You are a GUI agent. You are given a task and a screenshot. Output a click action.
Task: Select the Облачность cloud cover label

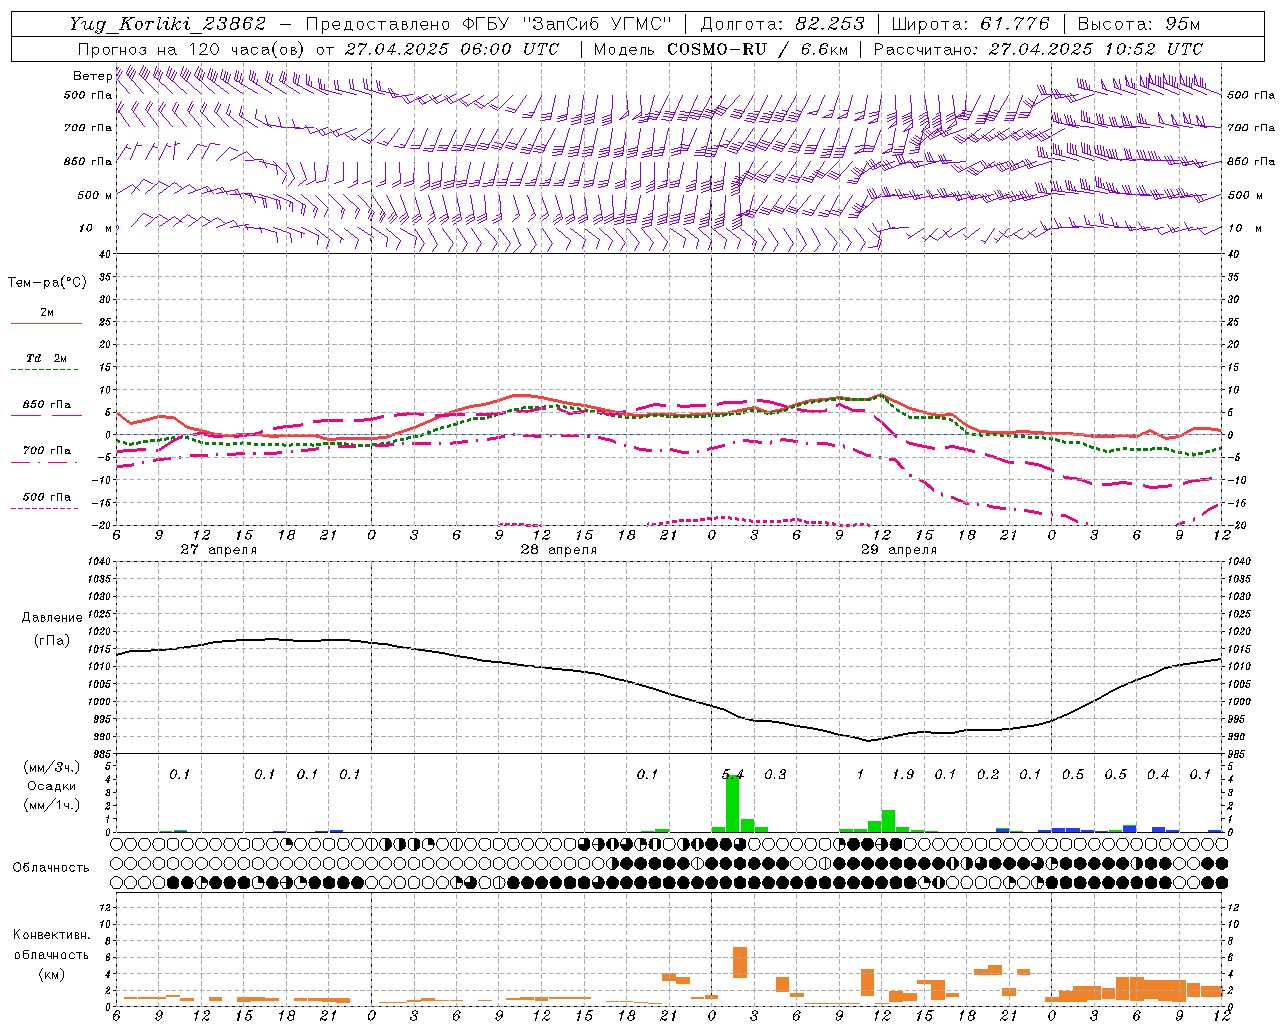pos(51,867)
